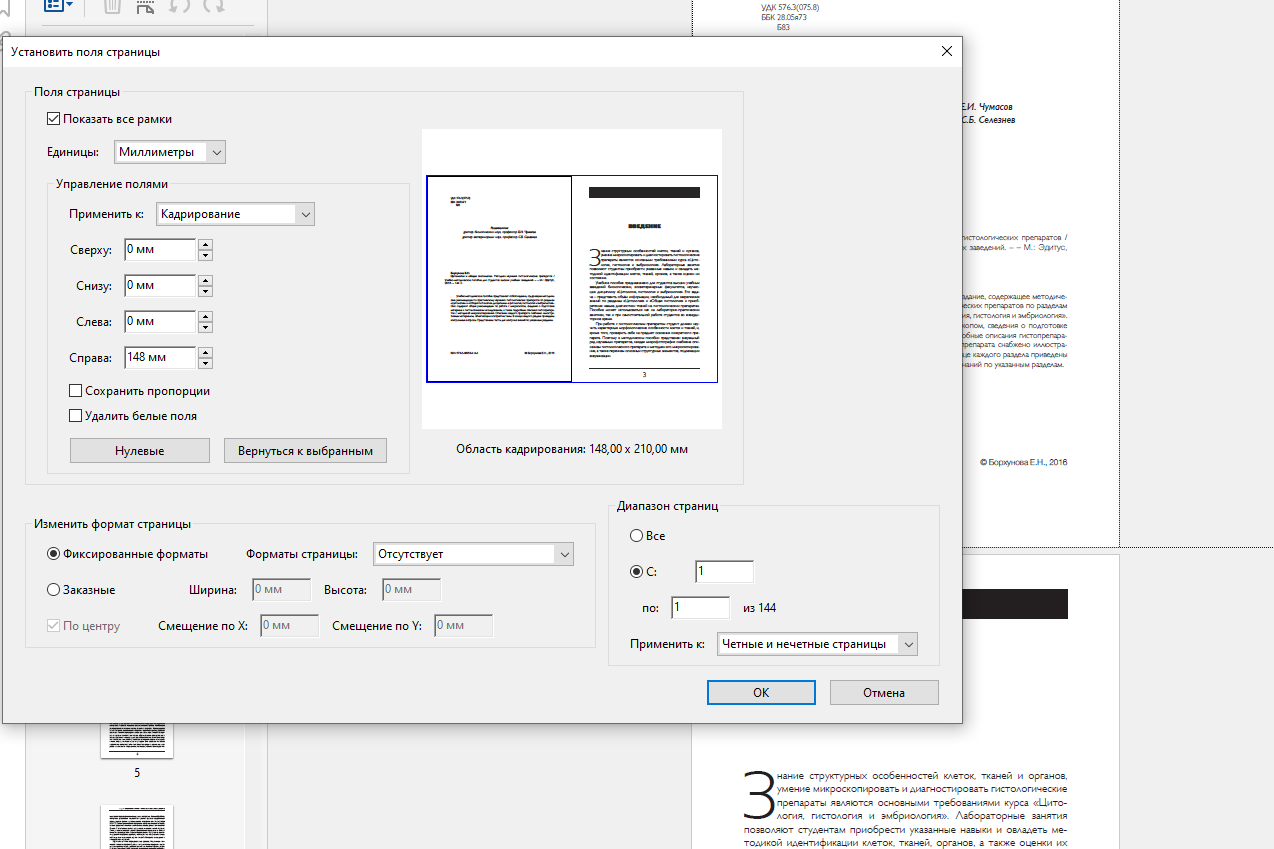The width and height of the screenshot is (1274, 849).
Task: Select the Фиксированные форматы radio button
Action: coord(54,553)
